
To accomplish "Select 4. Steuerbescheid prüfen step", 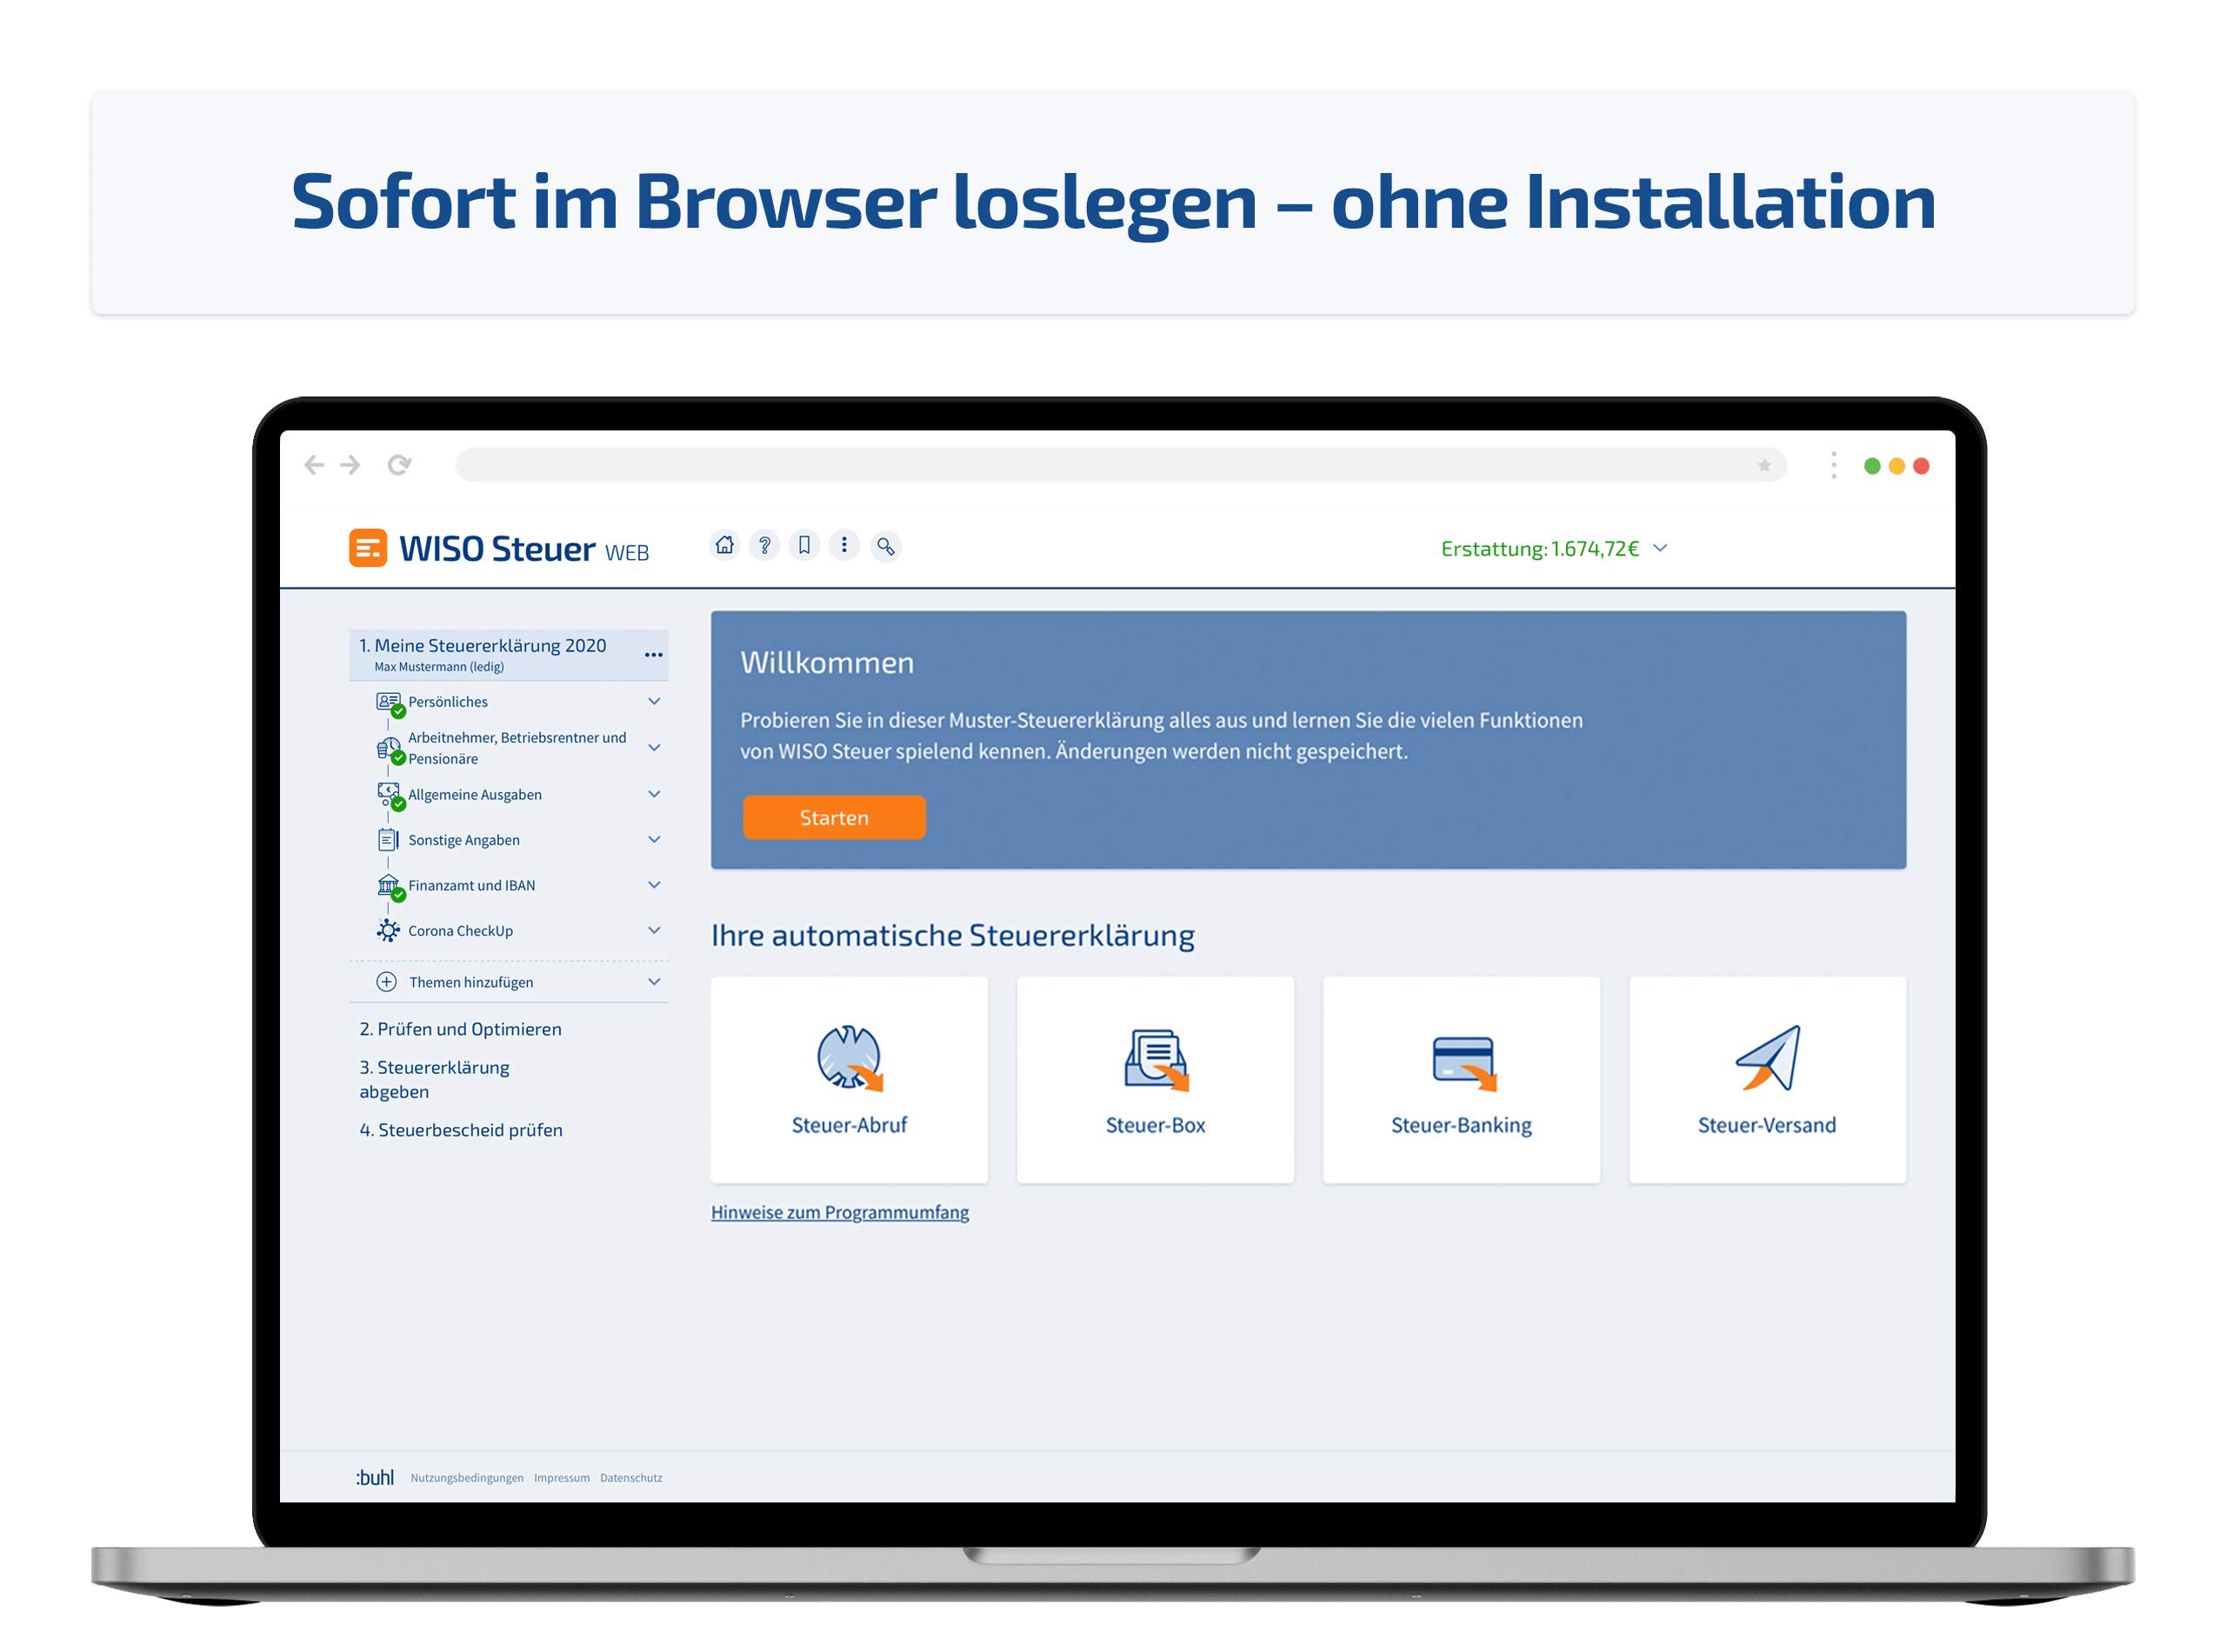I will tap(461, 1130).
